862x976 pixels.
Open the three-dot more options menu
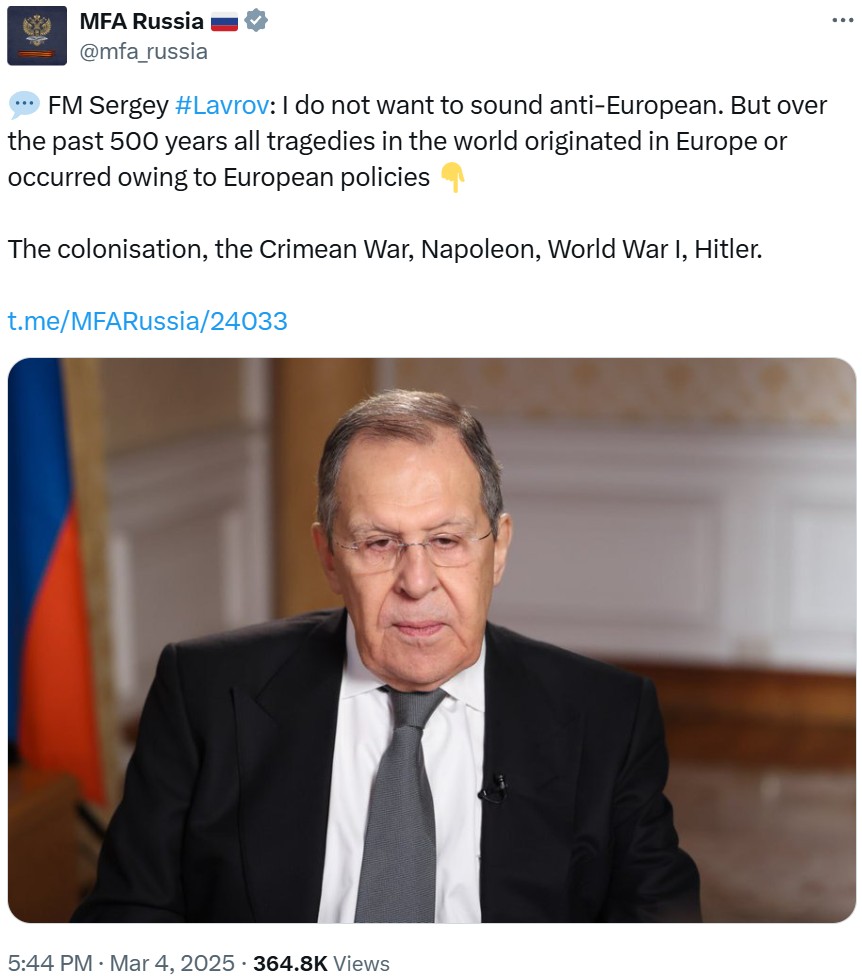843,21
